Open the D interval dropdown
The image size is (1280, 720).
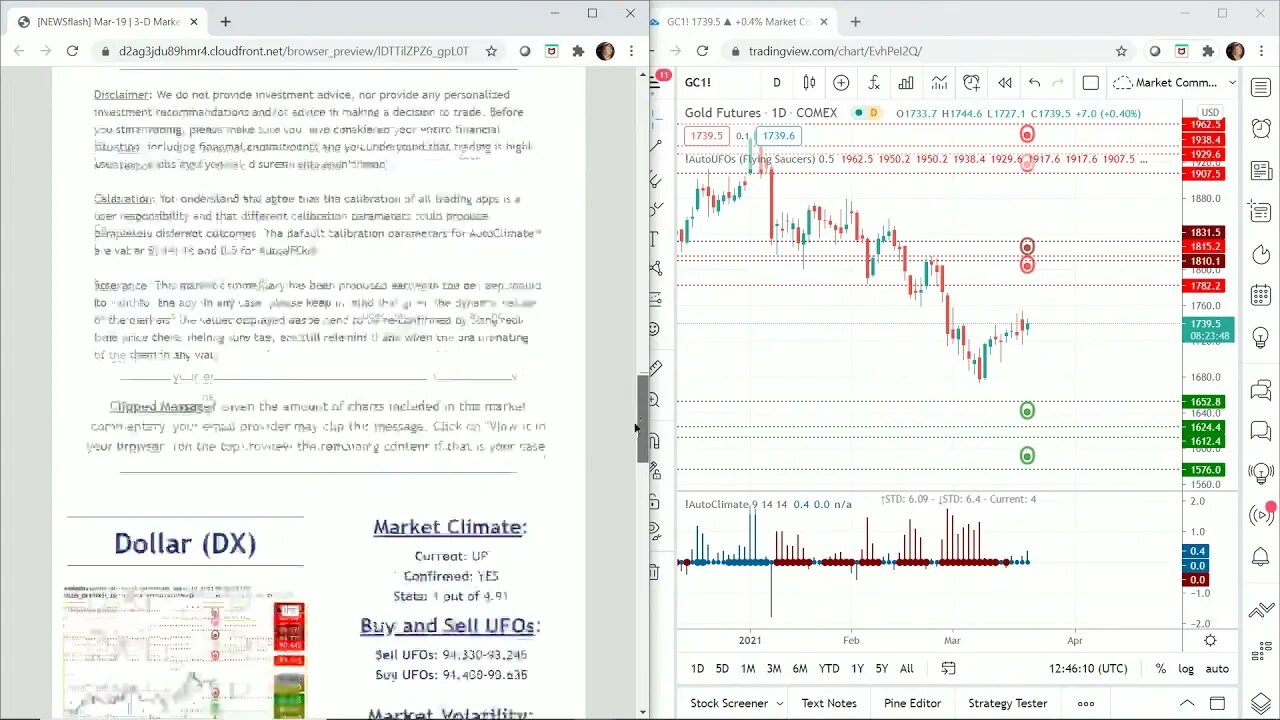click(x=776, y=83)
